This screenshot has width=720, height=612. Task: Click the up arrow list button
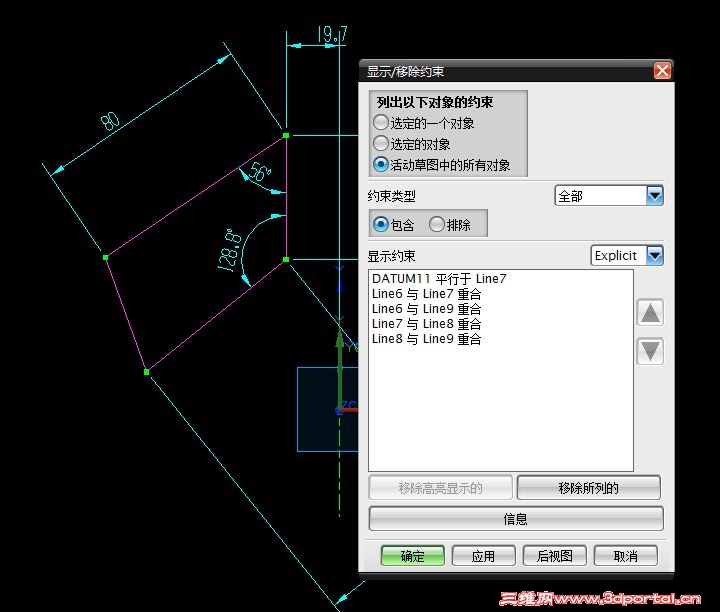point(650,313)
